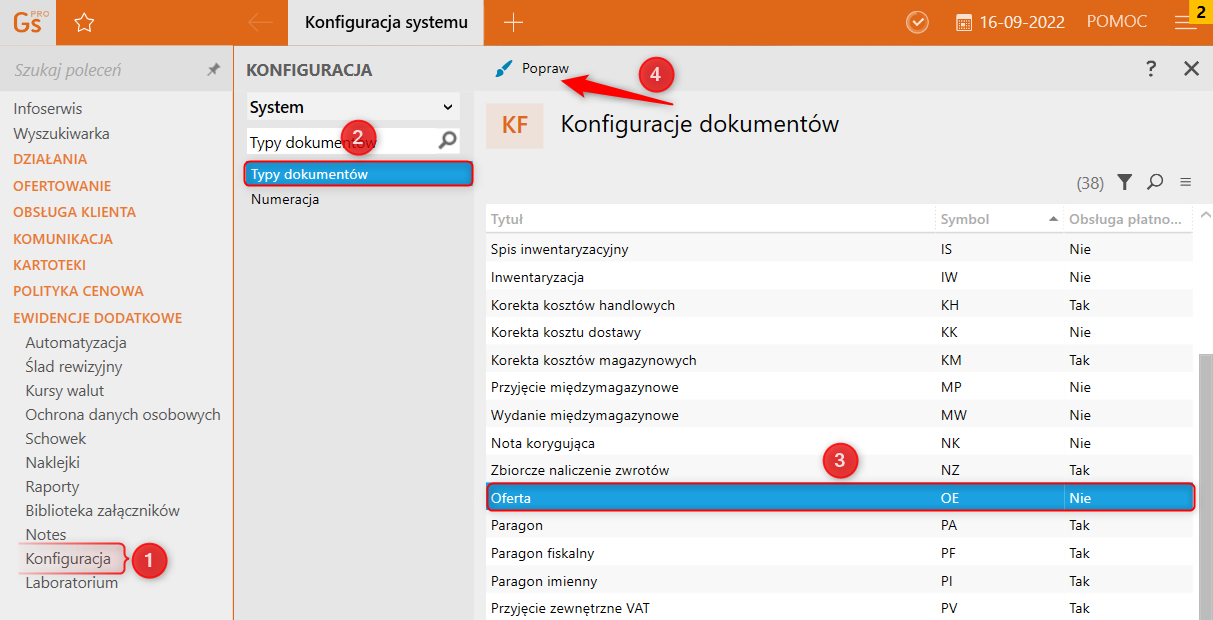Click the favorites star icon
The image size is (1213, 620).
84,22
